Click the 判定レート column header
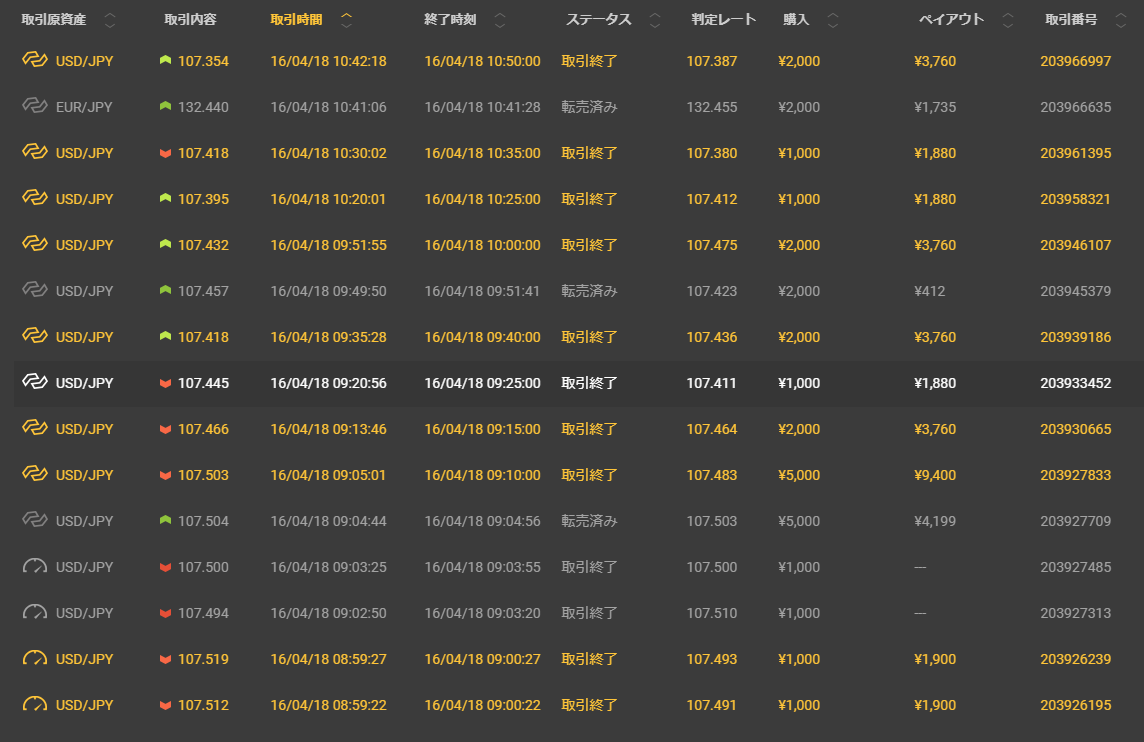 (x=723, y=20)
